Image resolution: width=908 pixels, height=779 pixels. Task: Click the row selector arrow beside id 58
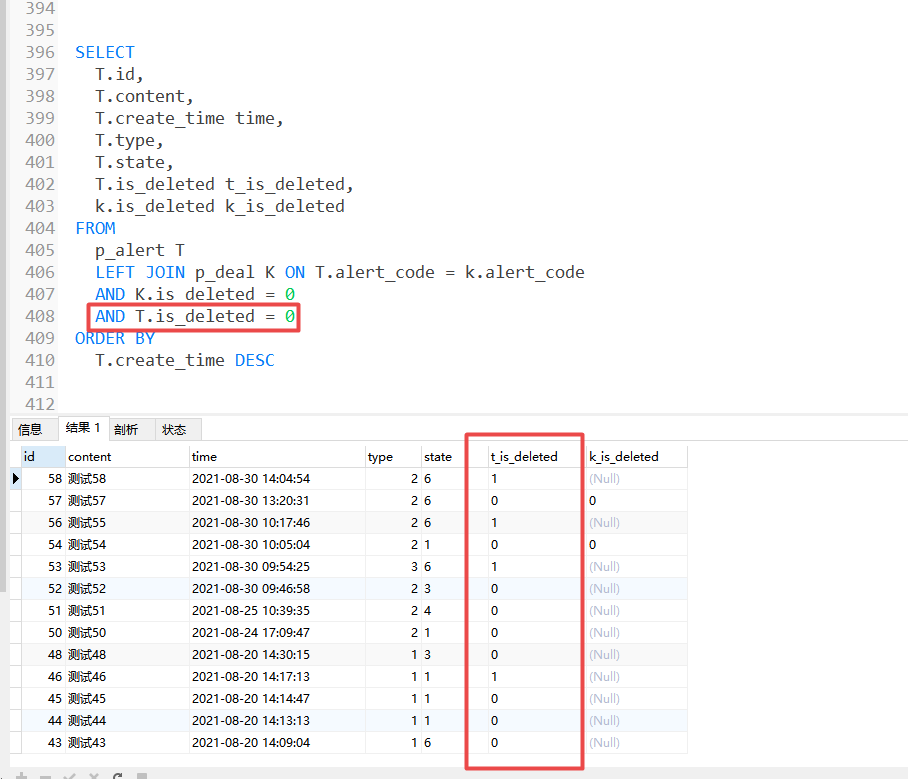click(x=14, y=478)
